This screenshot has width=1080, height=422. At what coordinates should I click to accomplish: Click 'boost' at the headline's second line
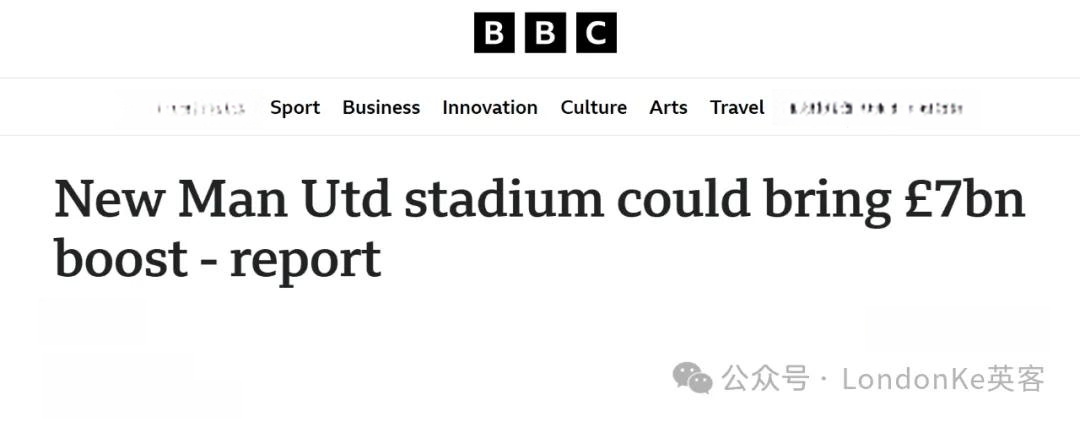(x=121, y=259)
